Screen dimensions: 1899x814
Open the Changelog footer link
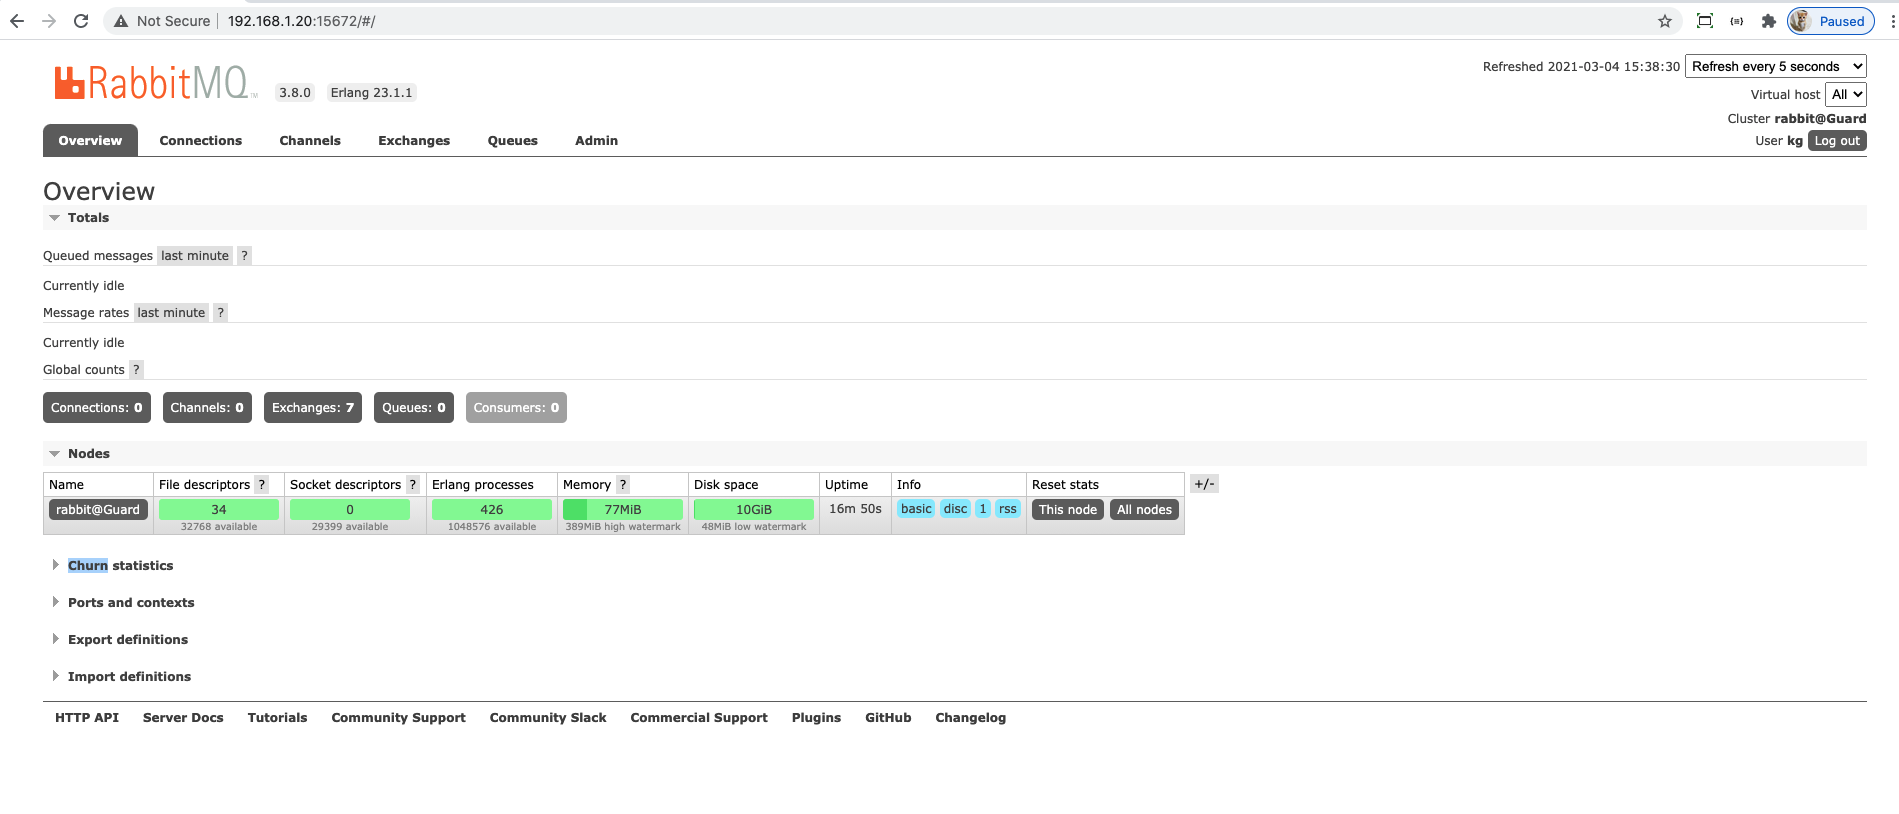[970, 718]
